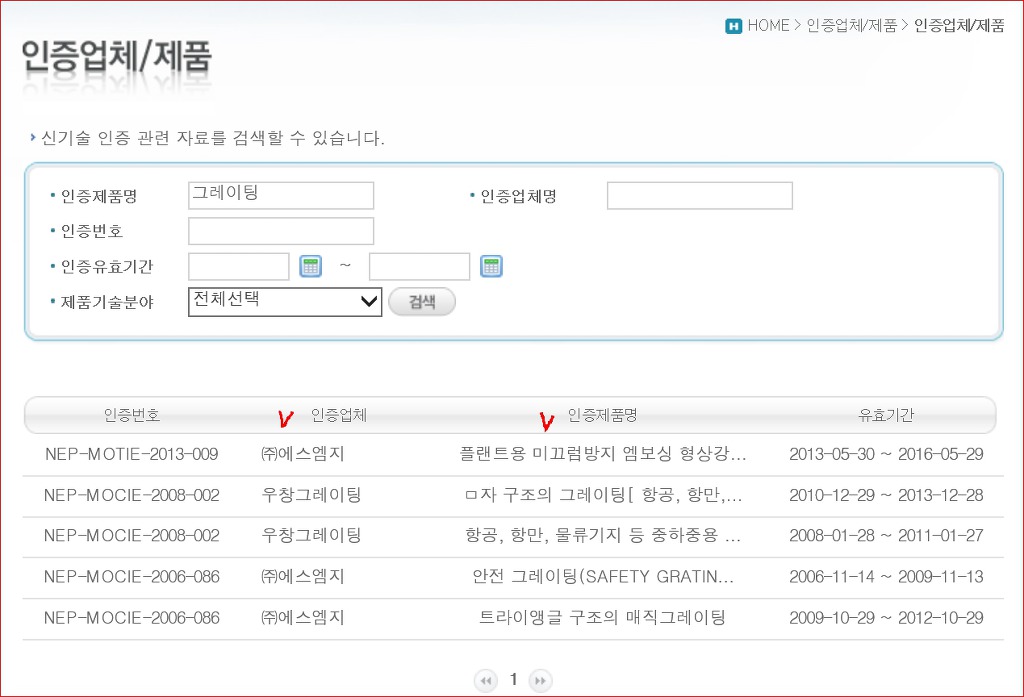Click 인증업체 column header
Screen dimensions: 1024x697
tap(338, 415)
